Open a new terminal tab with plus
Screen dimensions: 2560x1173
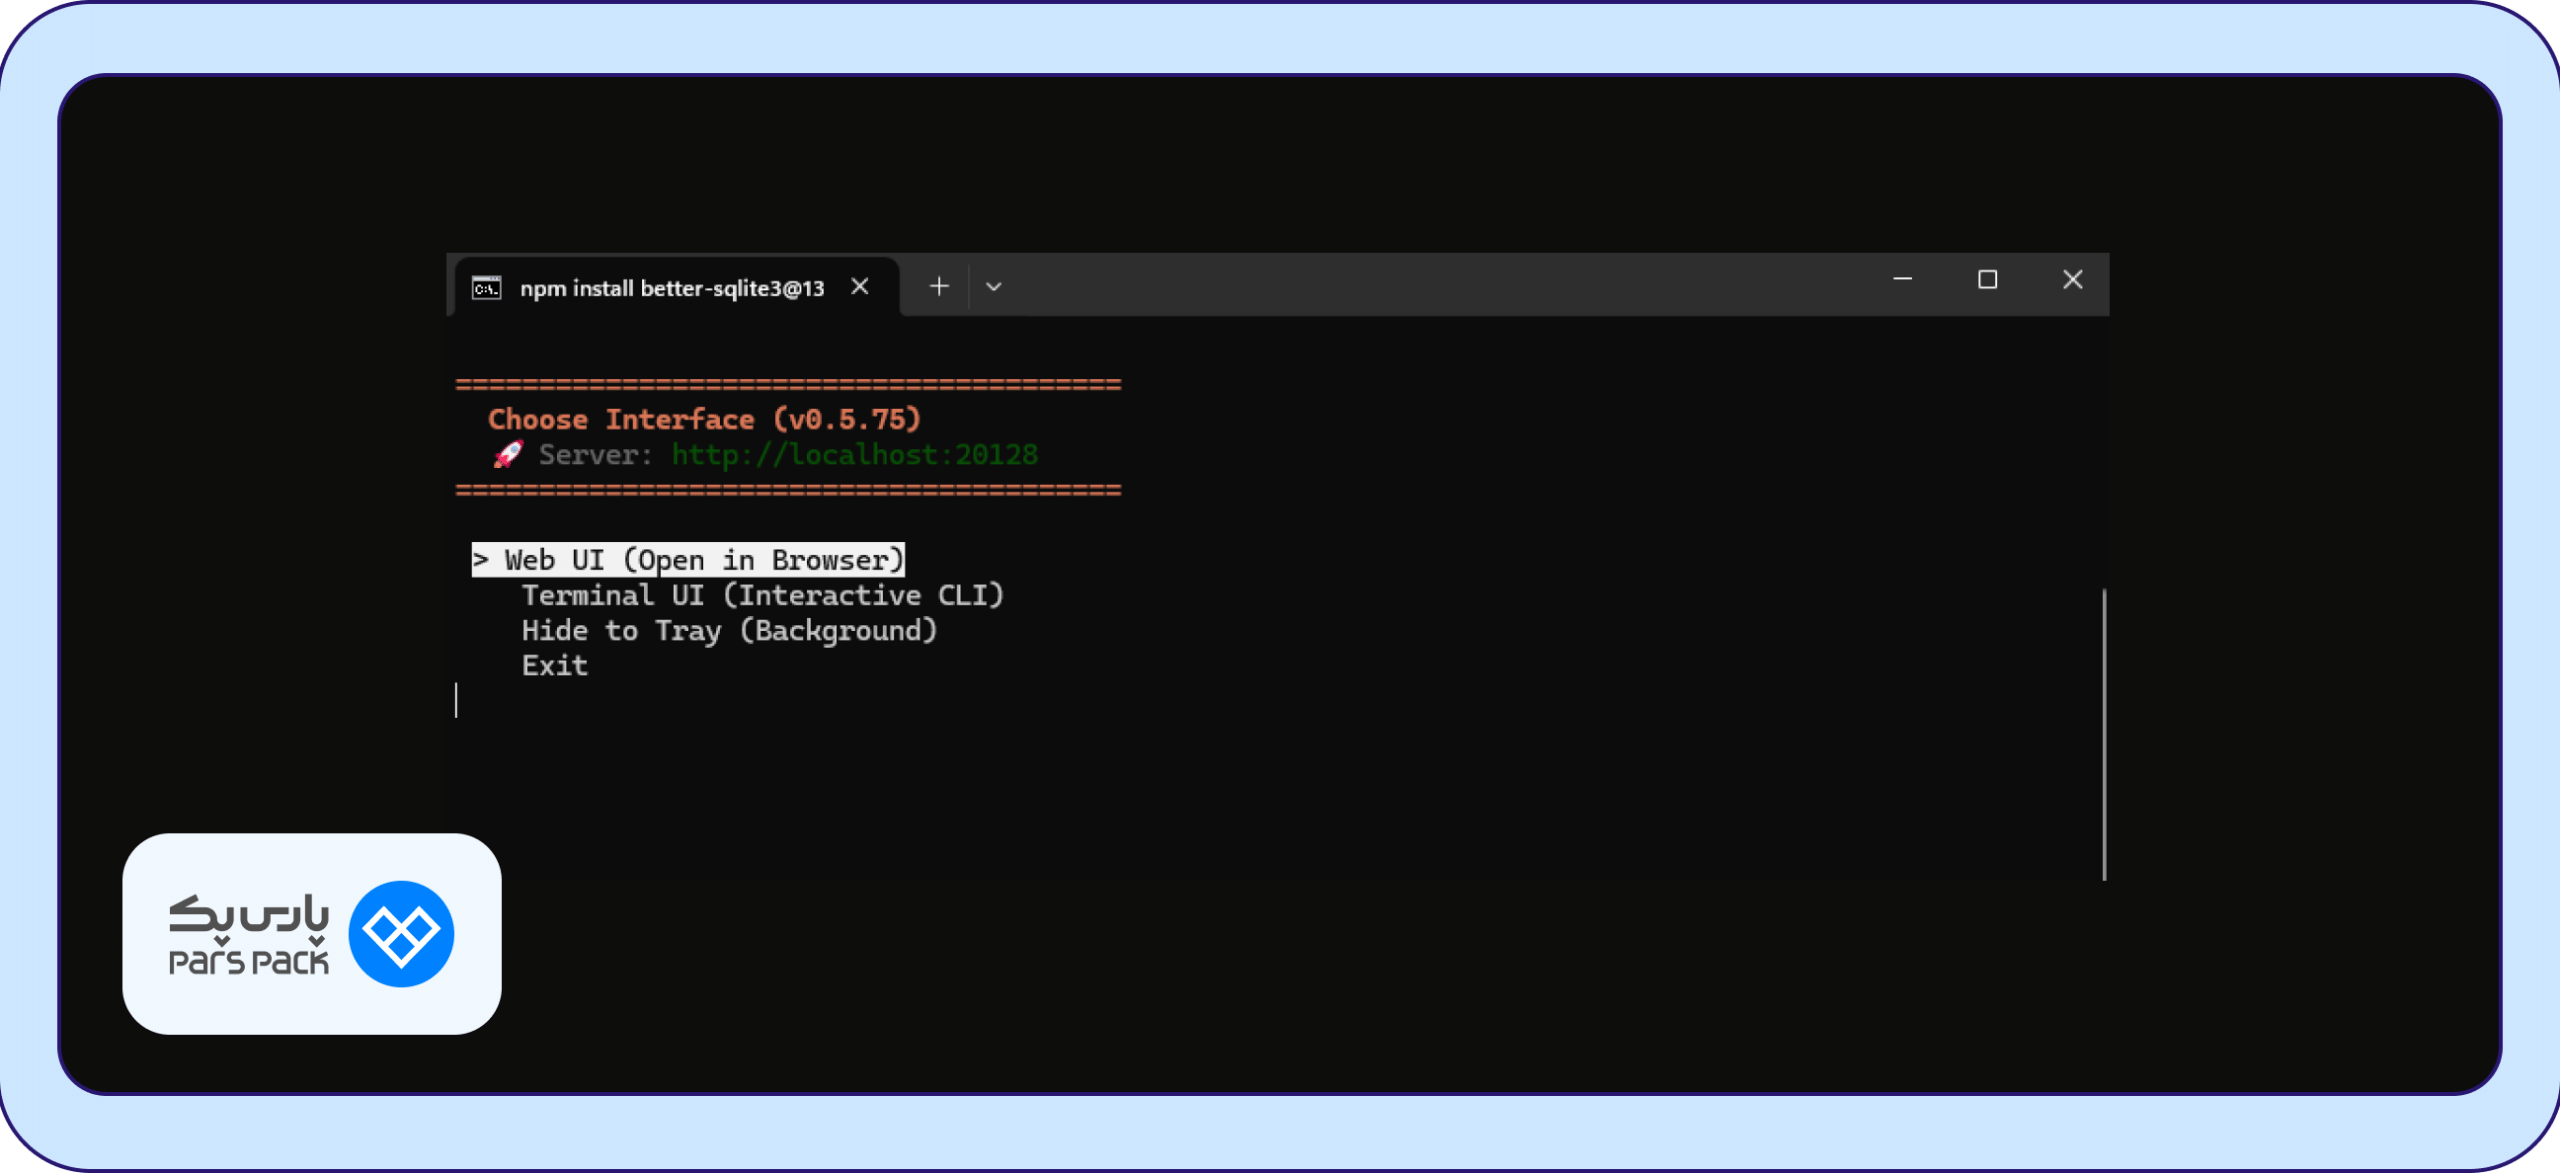click(938, 287)
